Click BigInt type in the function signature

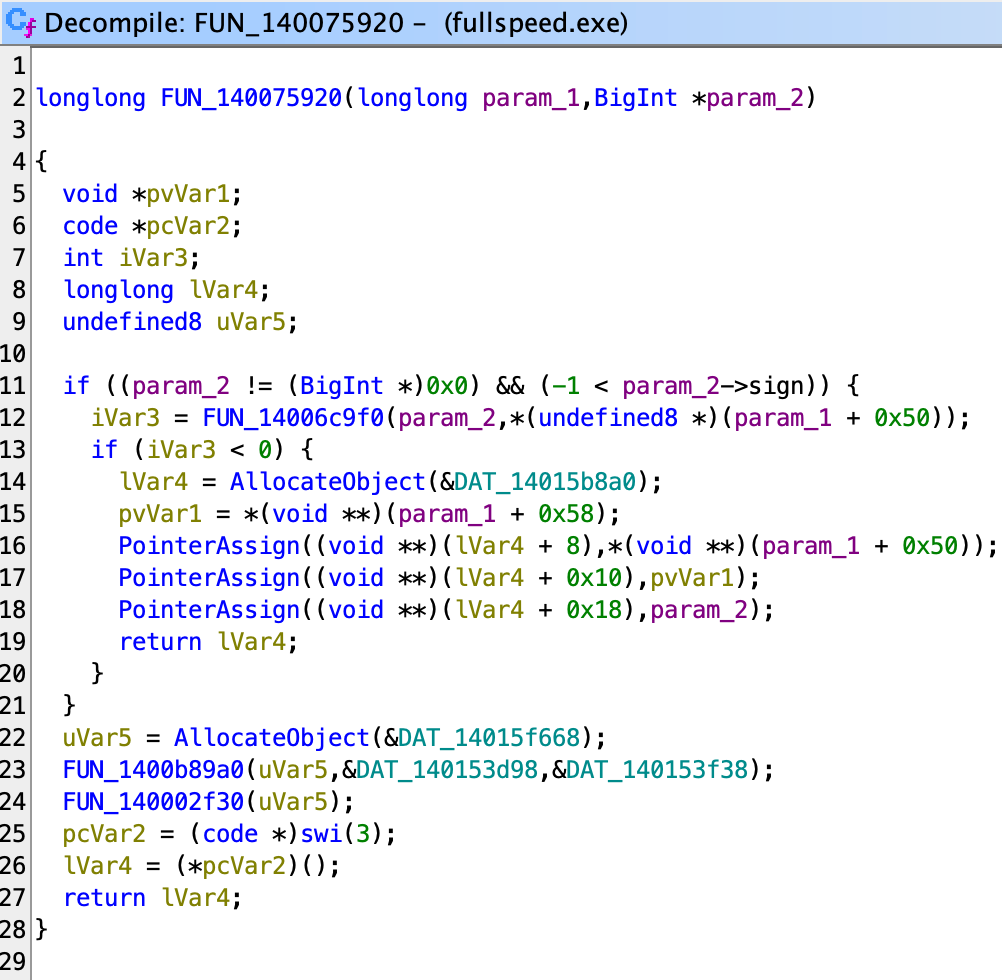638,98
